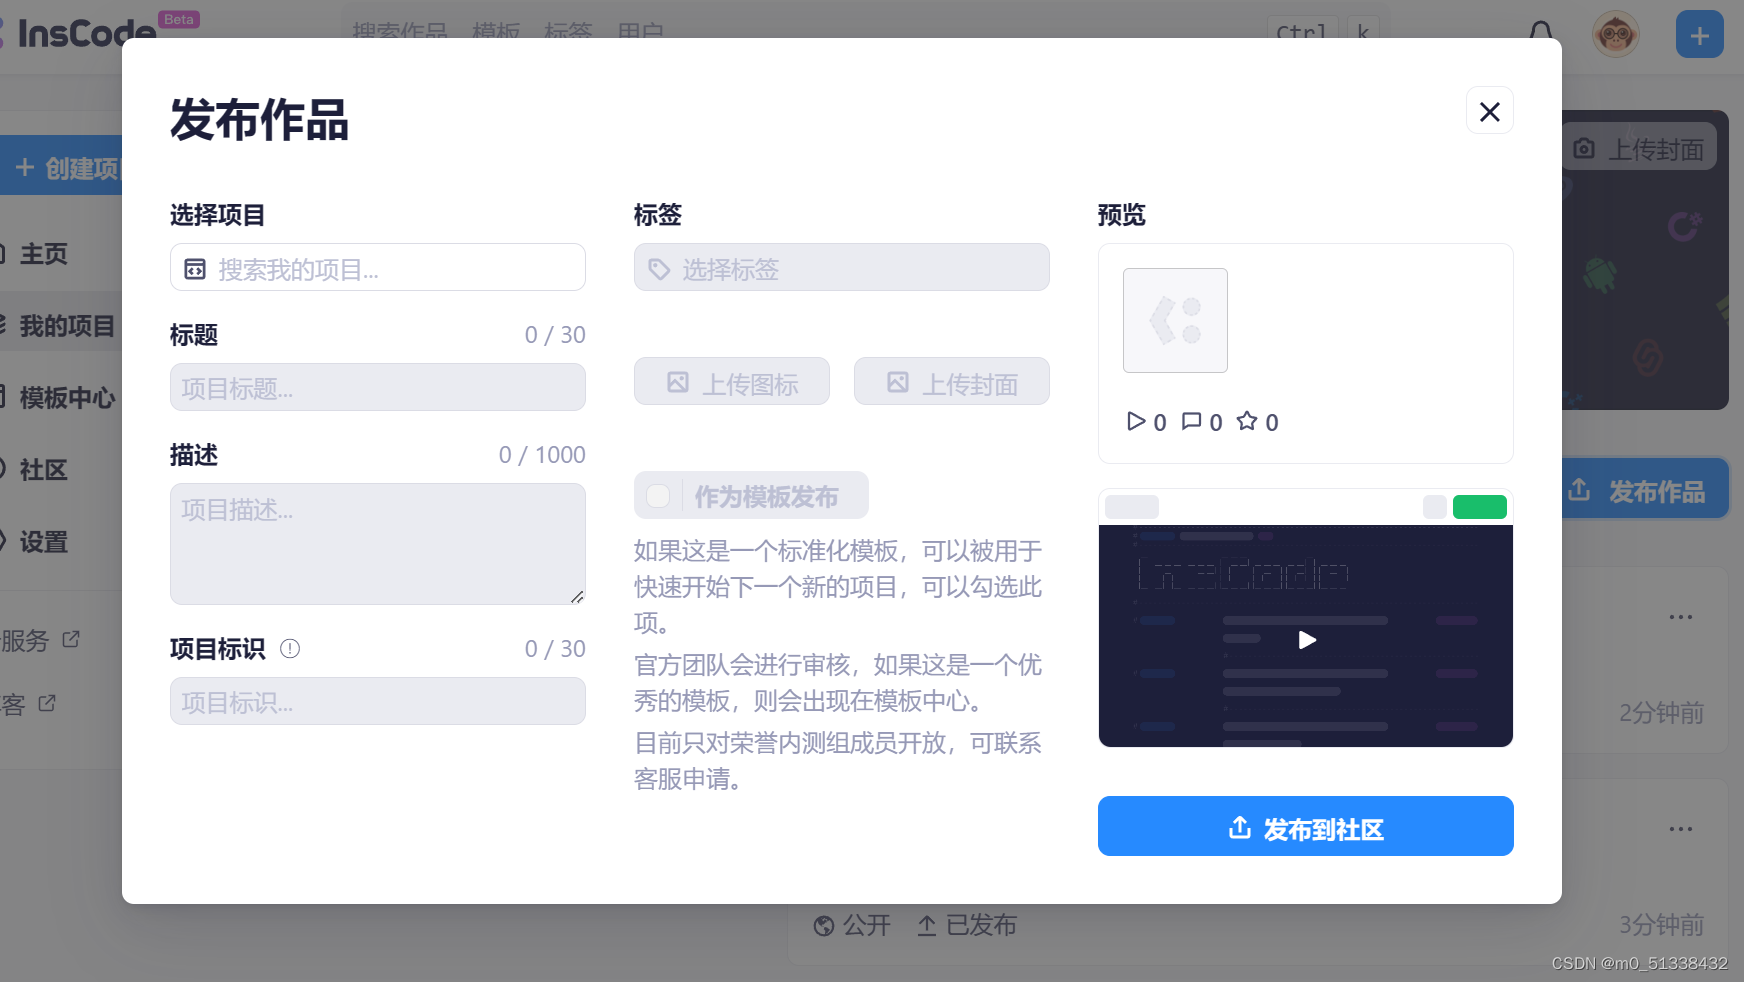Click the 公开 visibility label

[x=866, y=925]
